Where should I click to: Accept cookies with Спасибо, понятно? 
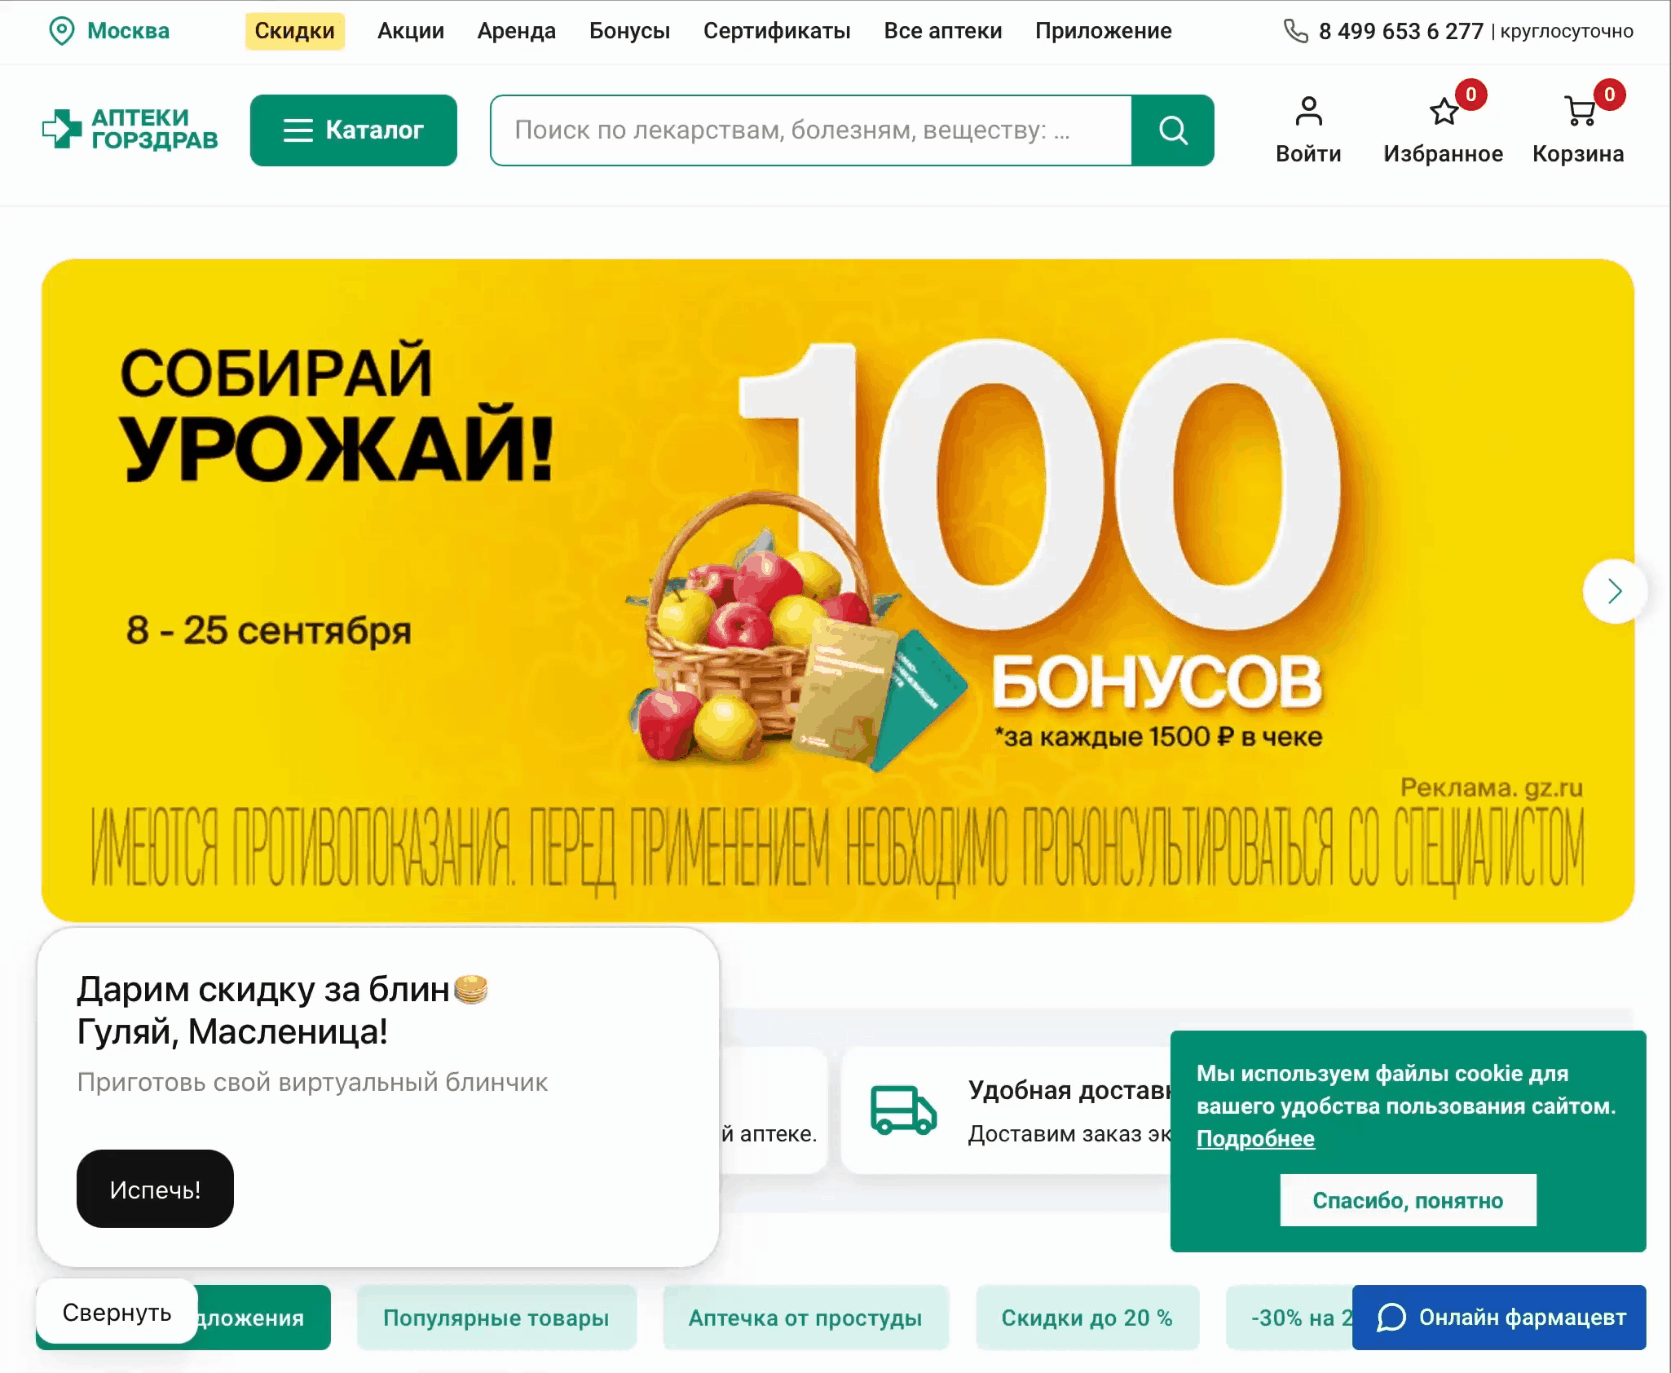click(1408, 1200)
